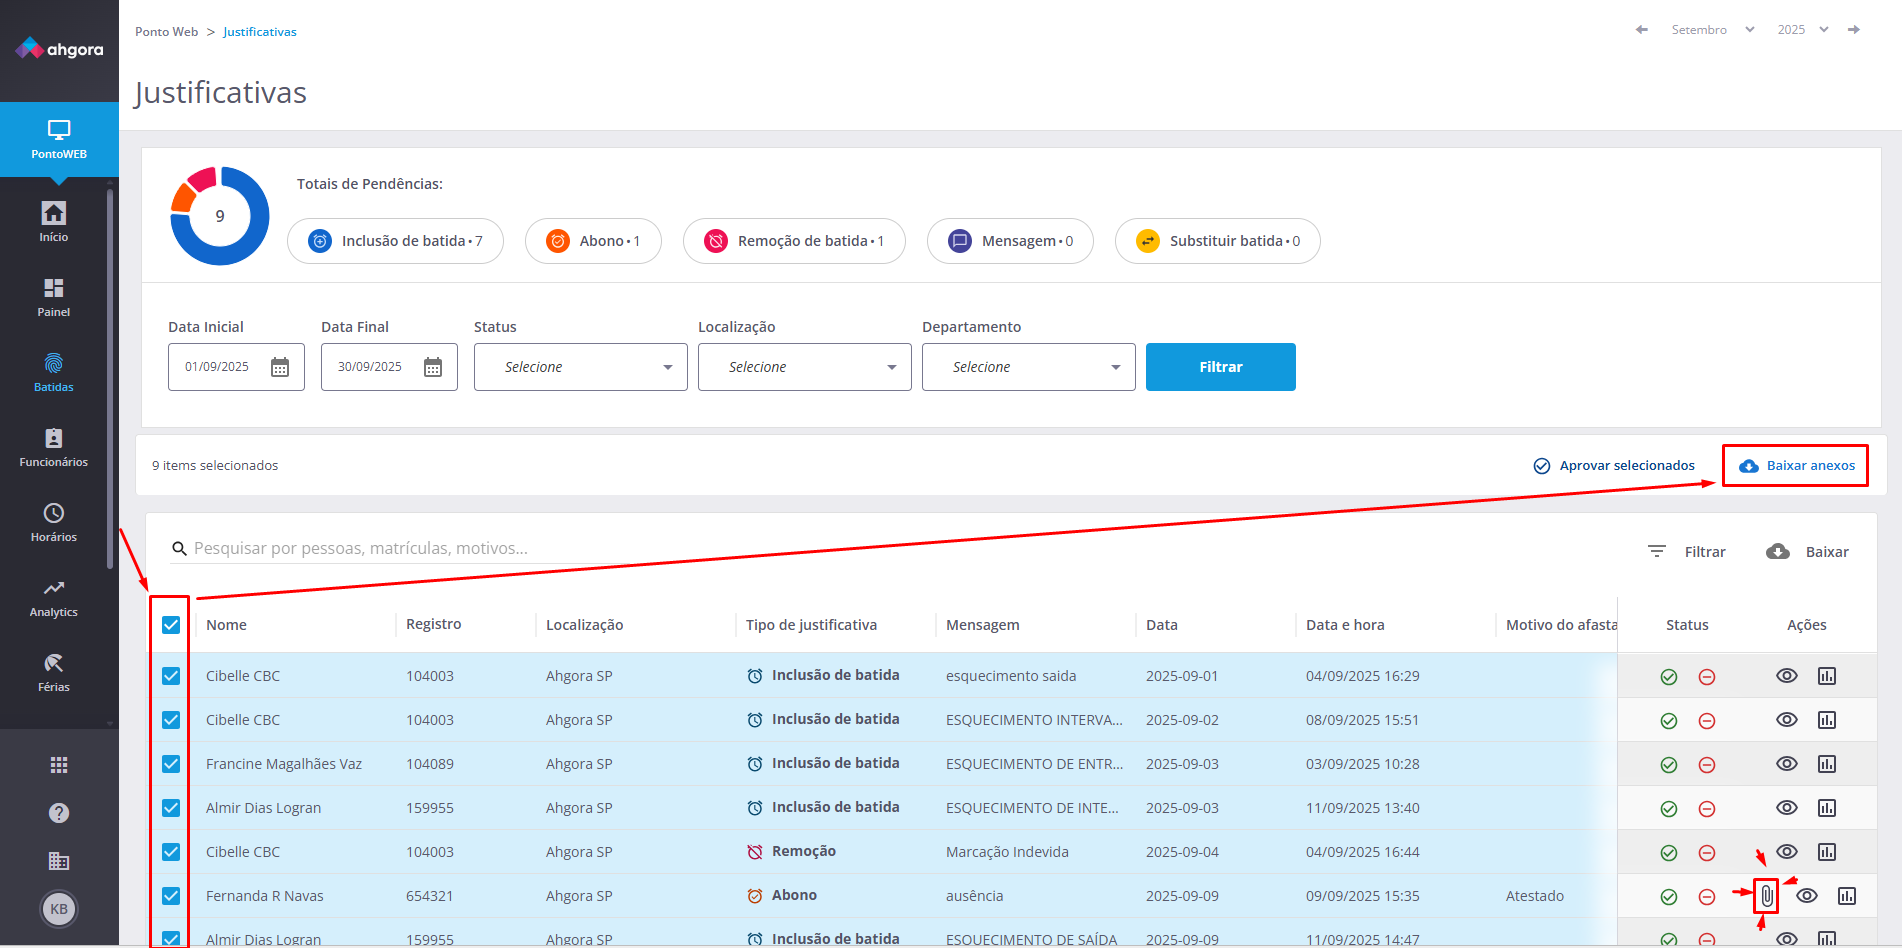Sort table by Nome column
The height and width of the screenshot is (948, 1902).
pos(226,625)
